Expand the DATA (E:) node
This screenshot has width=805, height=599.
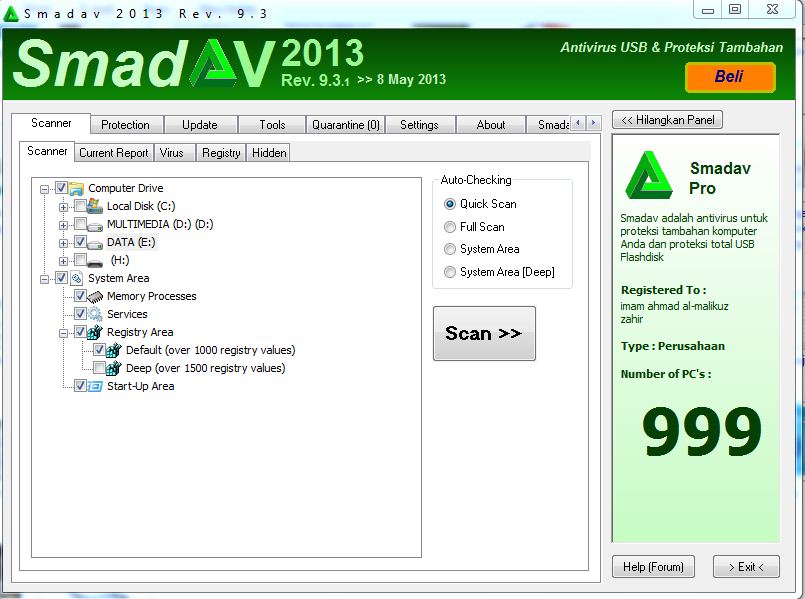[64, 243]
